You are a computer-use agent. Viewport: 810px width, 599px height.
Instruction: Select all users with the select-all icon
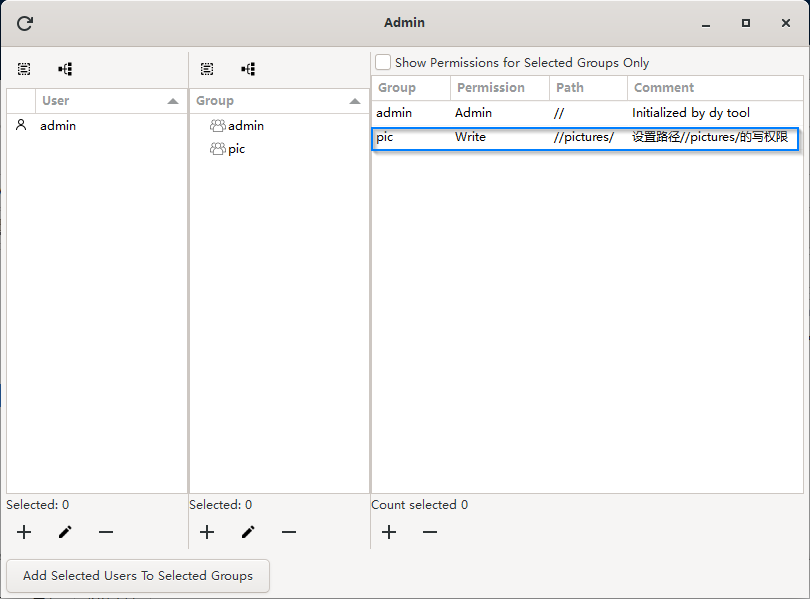pos(24,69)
